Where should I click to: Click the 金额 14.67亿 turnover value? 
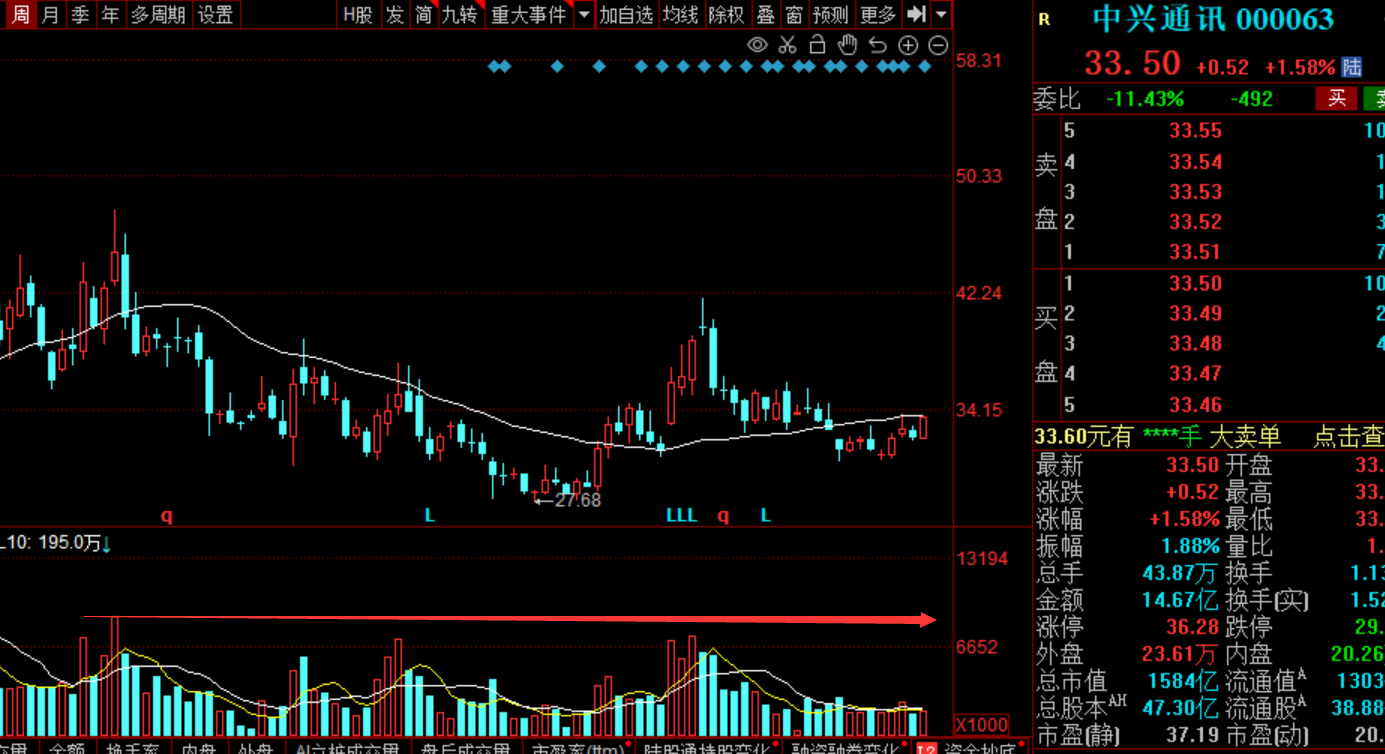click(x=1180, y=601)
